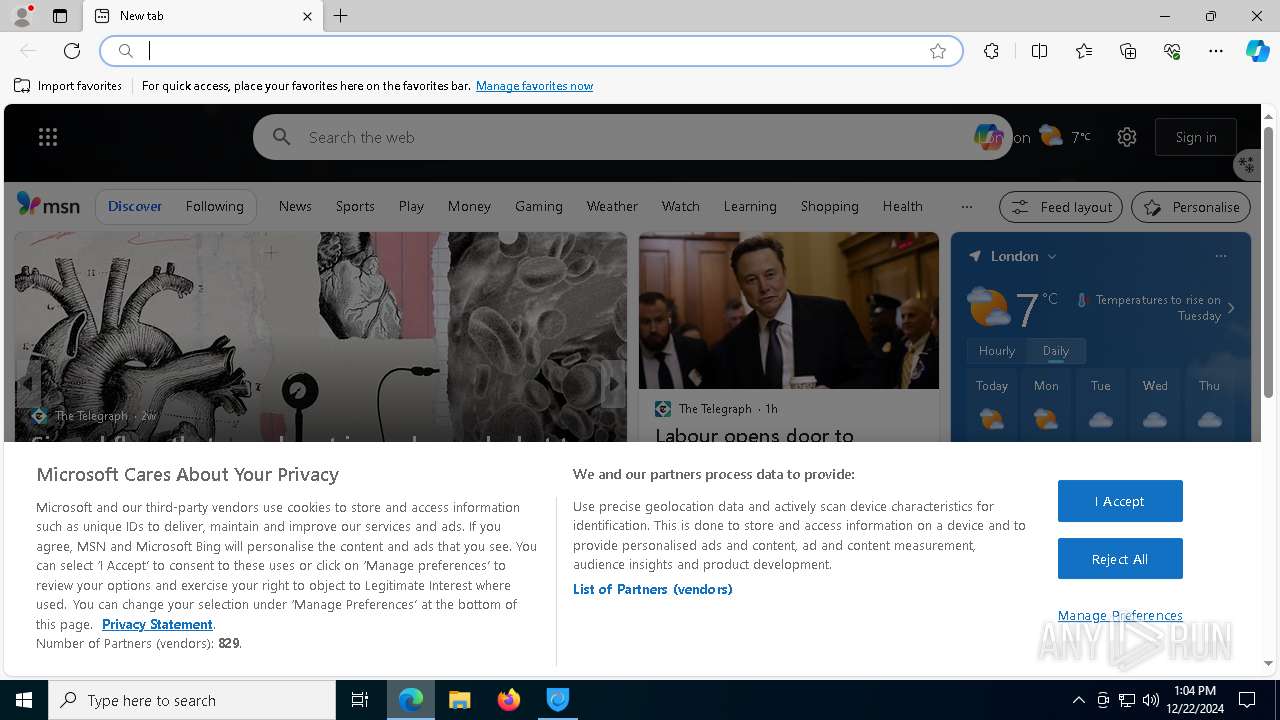
Task: Show more MSN navigation categories
Action: point(966,207)
